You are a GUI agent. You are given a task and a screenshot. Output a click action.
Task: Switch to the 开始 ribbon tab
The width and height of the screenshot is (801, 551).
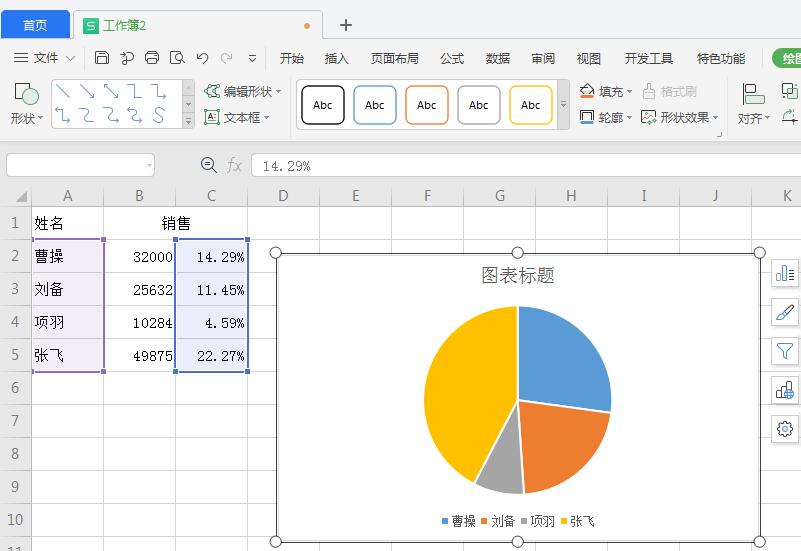click(x=292, y=58)
